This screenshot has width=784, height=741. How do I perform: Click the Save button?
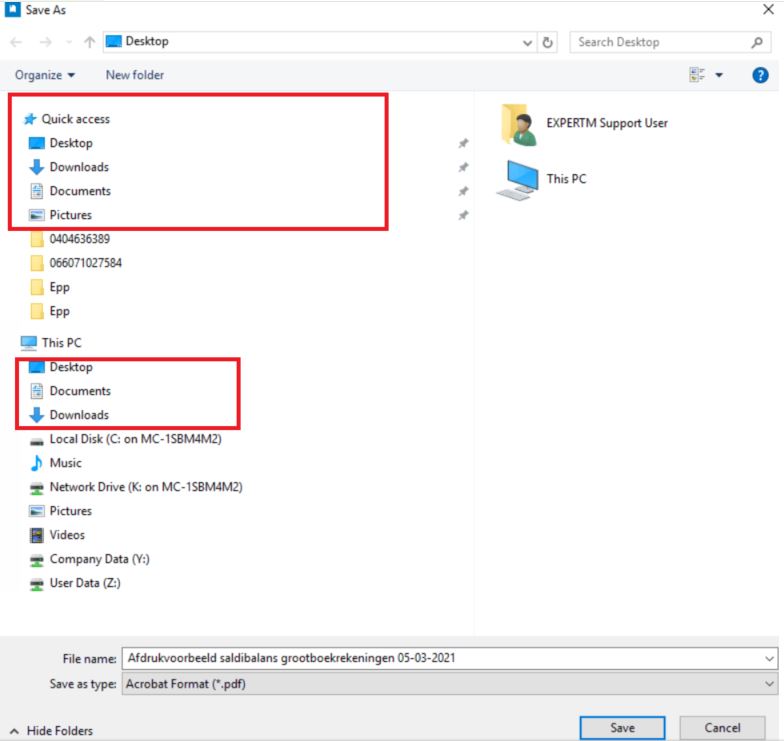click(622, 728)
